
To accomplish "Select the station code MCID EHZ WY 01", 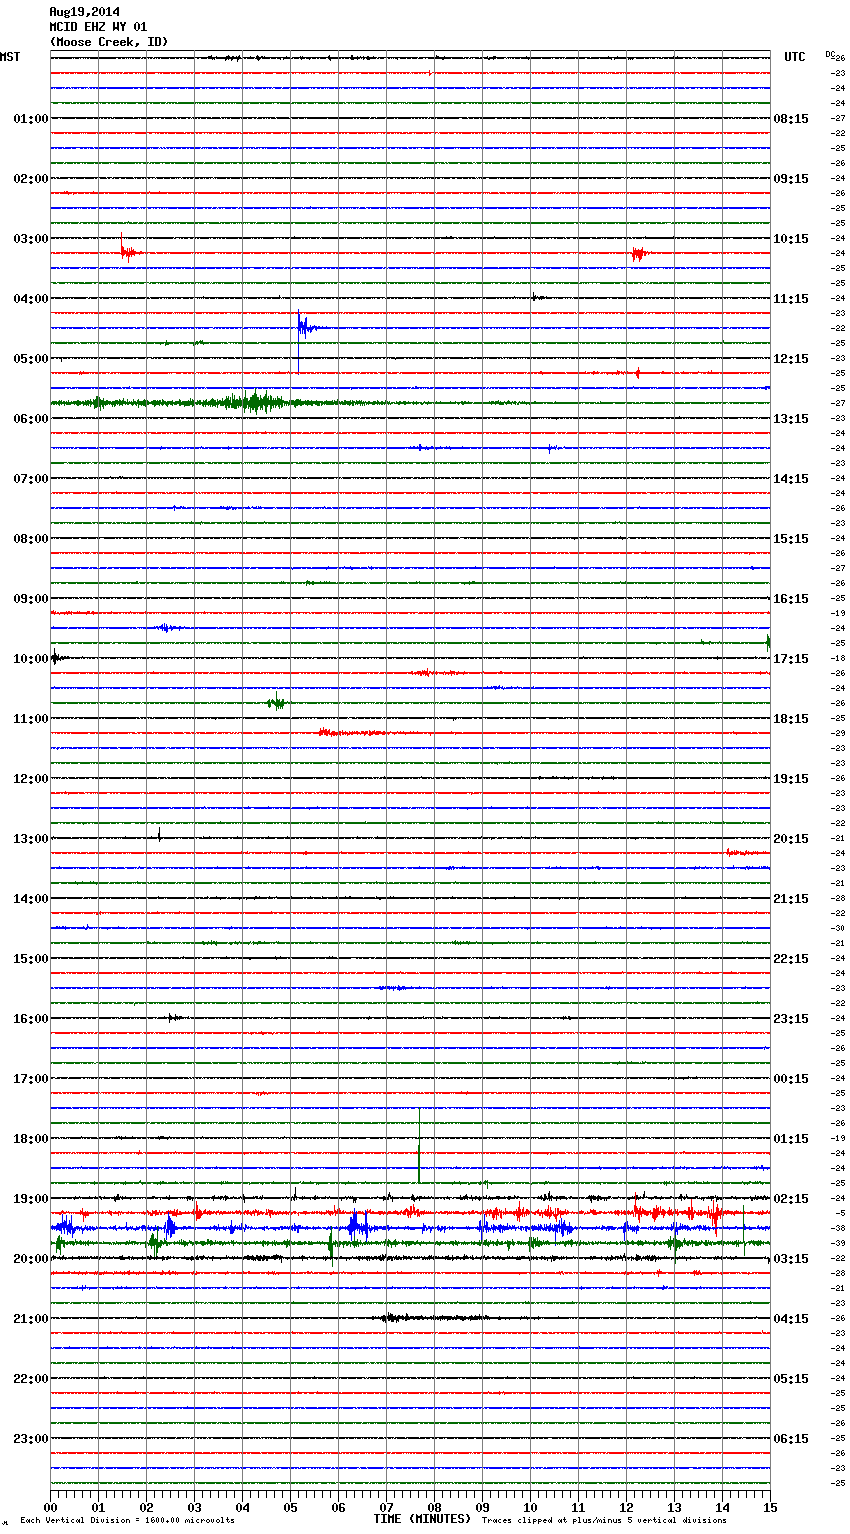I will point(98,27).
